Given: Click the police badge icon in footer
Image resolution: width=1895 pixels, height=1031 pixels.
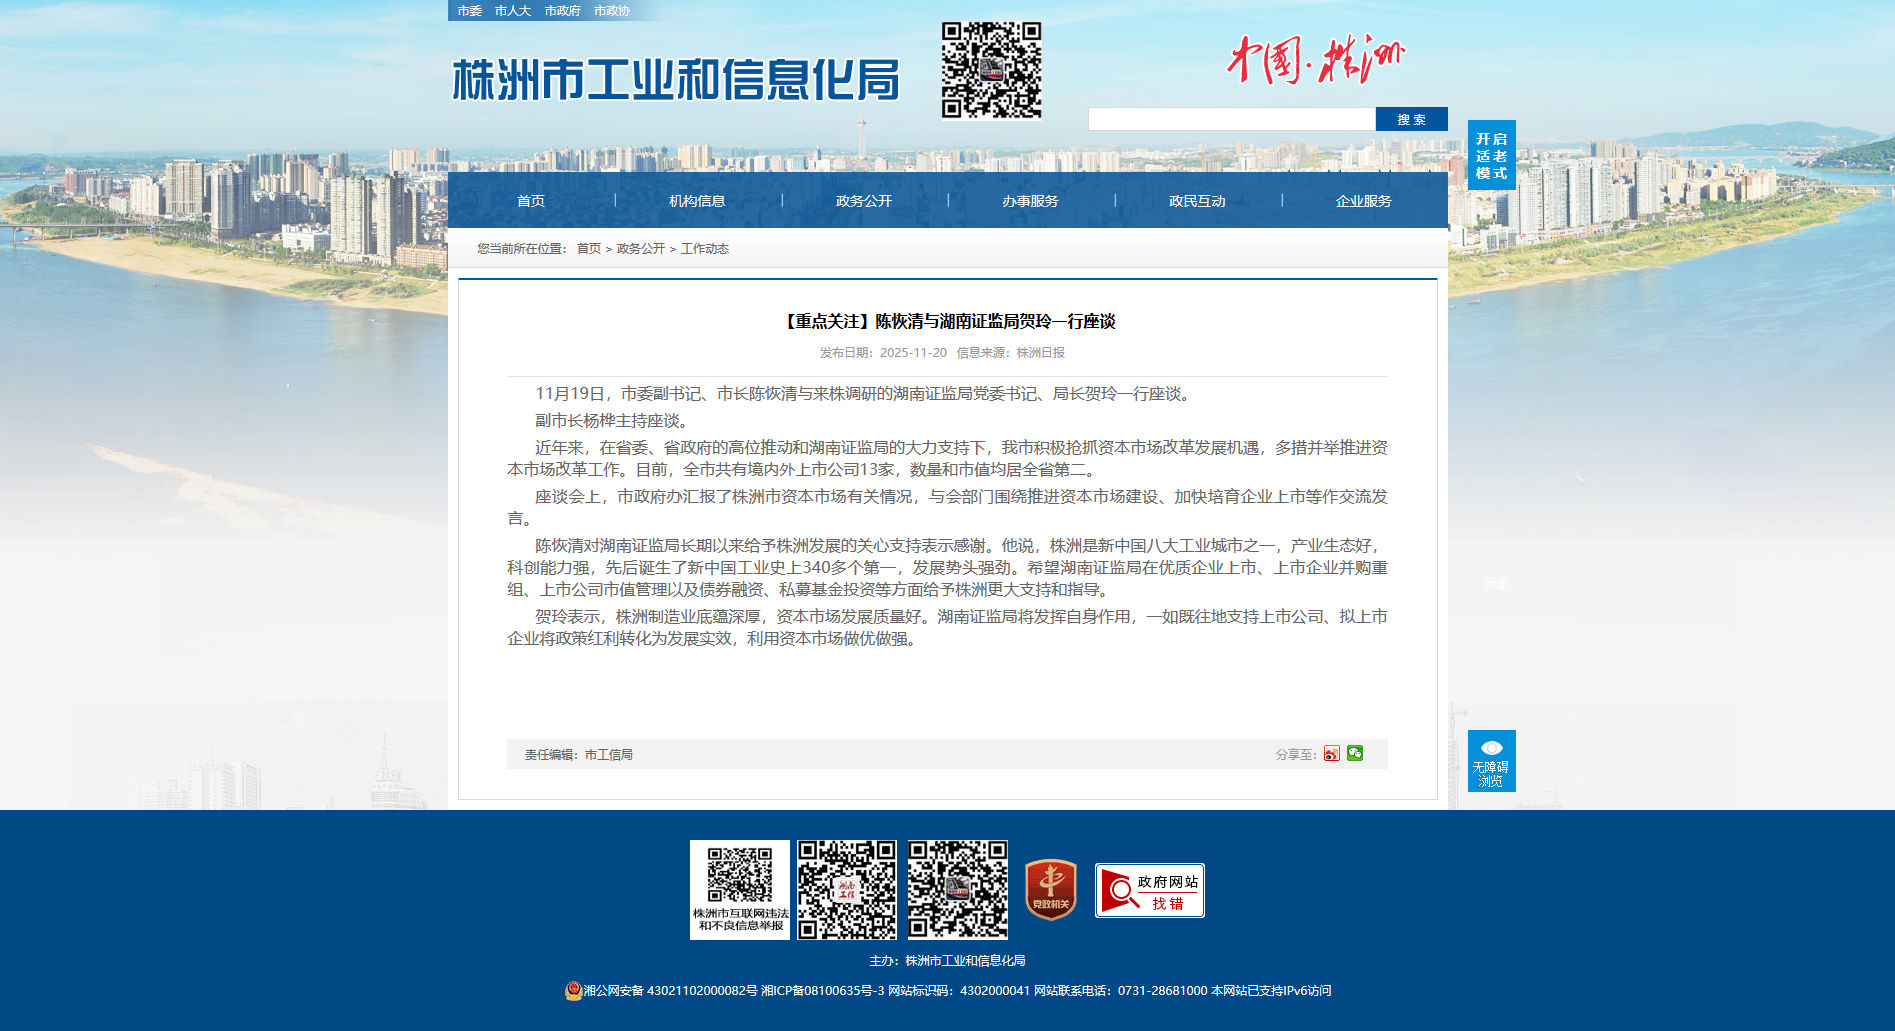Looking at the screenshot, I should point(573,991).
